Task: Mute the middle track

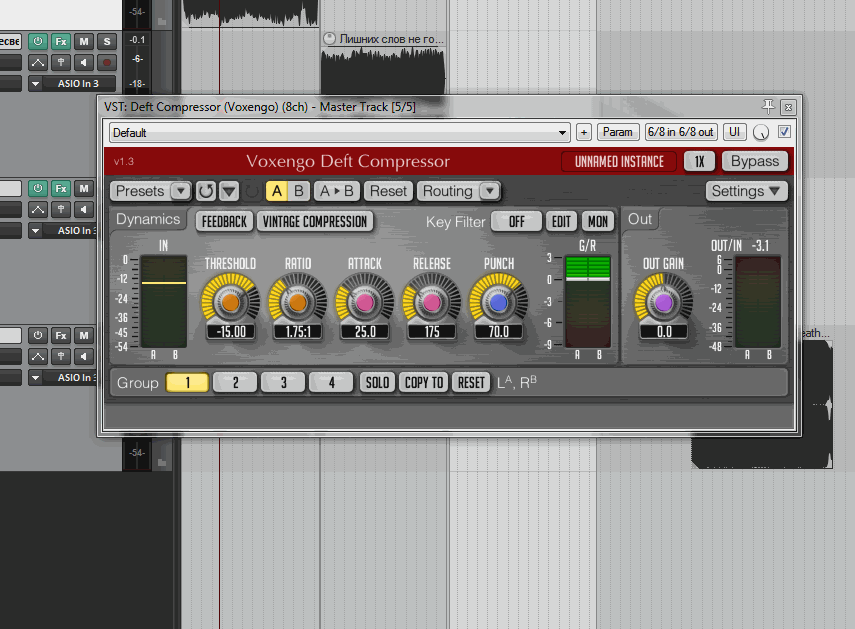Action: (x=84, y=189)
